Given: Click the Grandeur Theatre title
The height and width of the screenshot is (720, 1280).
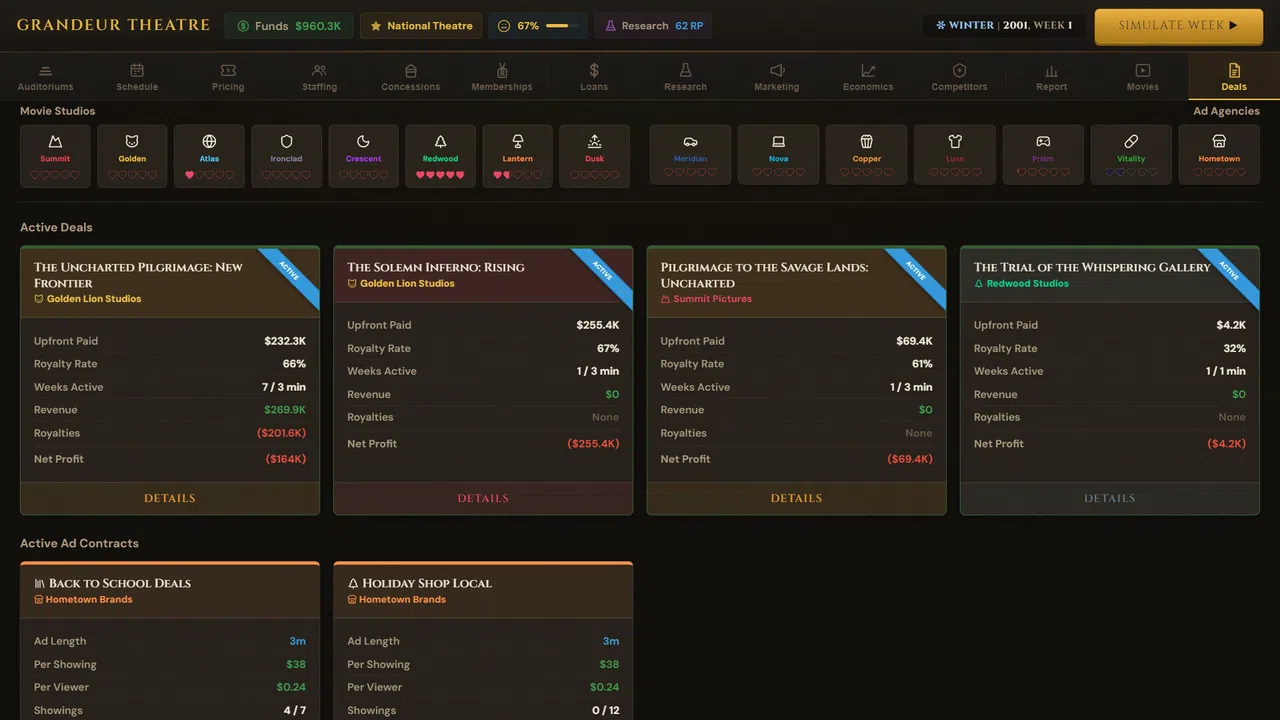Looking at the screenshot, I should point(113,25).
